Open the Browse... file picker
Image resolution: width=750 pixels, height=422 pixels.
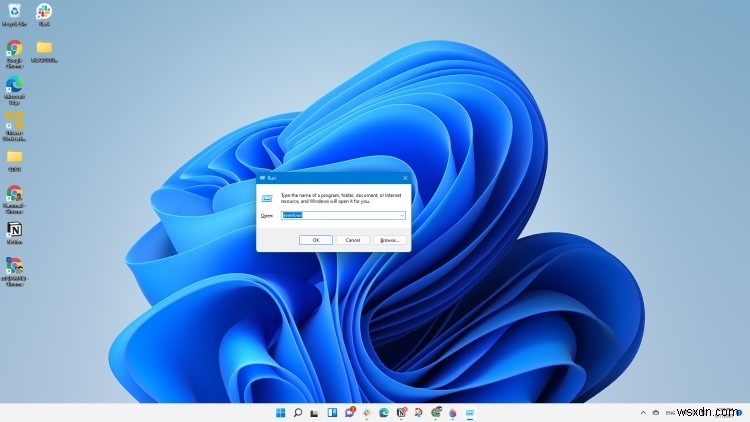point(389,240)
